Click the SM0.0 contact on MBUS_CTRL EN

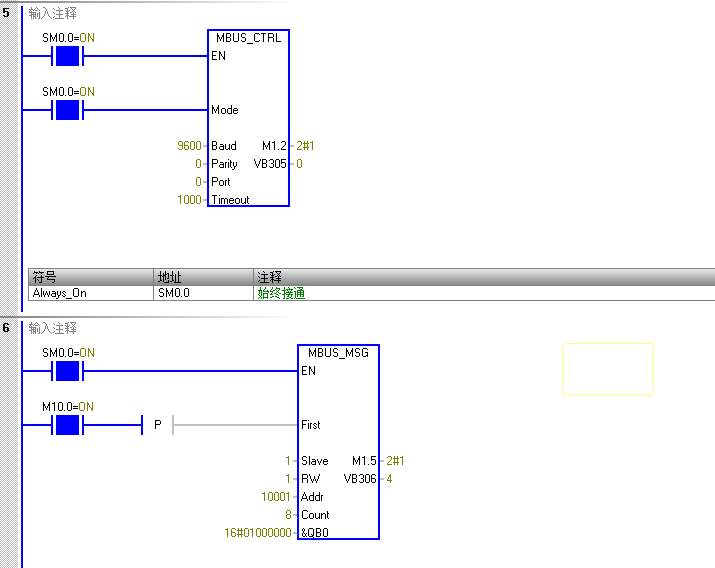tap(67, 56)
